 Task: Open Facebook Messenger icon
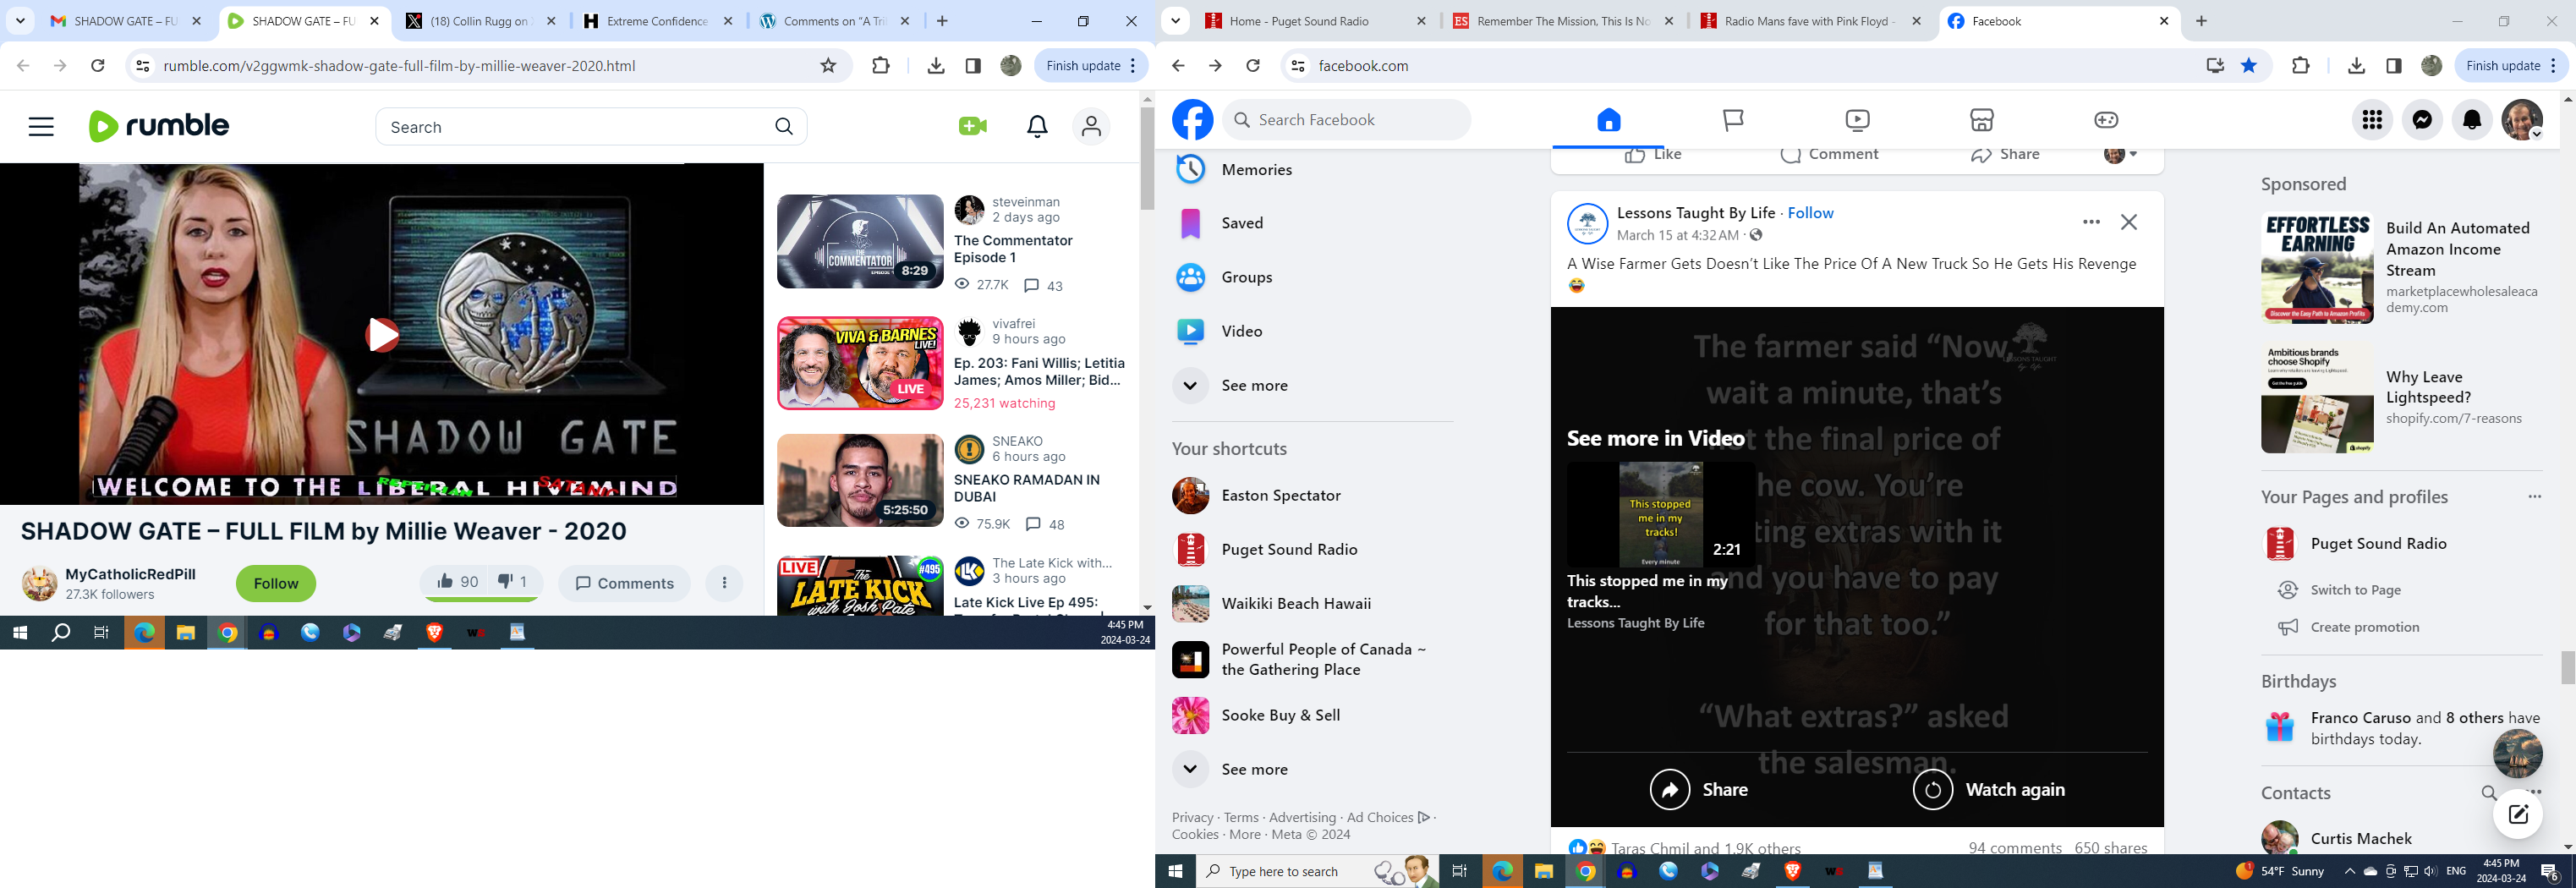pyautogui.click(x=2422, y=120)
